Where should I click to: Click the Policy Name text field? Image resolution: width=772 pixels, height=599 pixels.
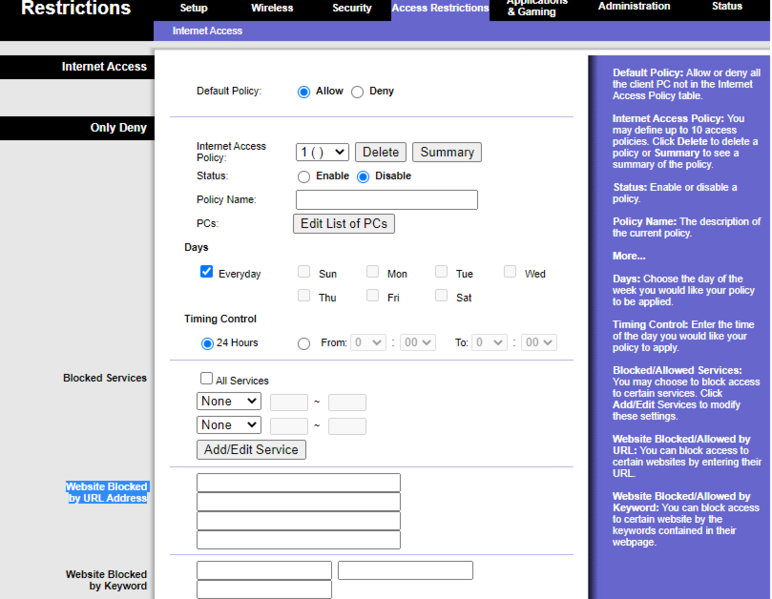coord(386,200)
